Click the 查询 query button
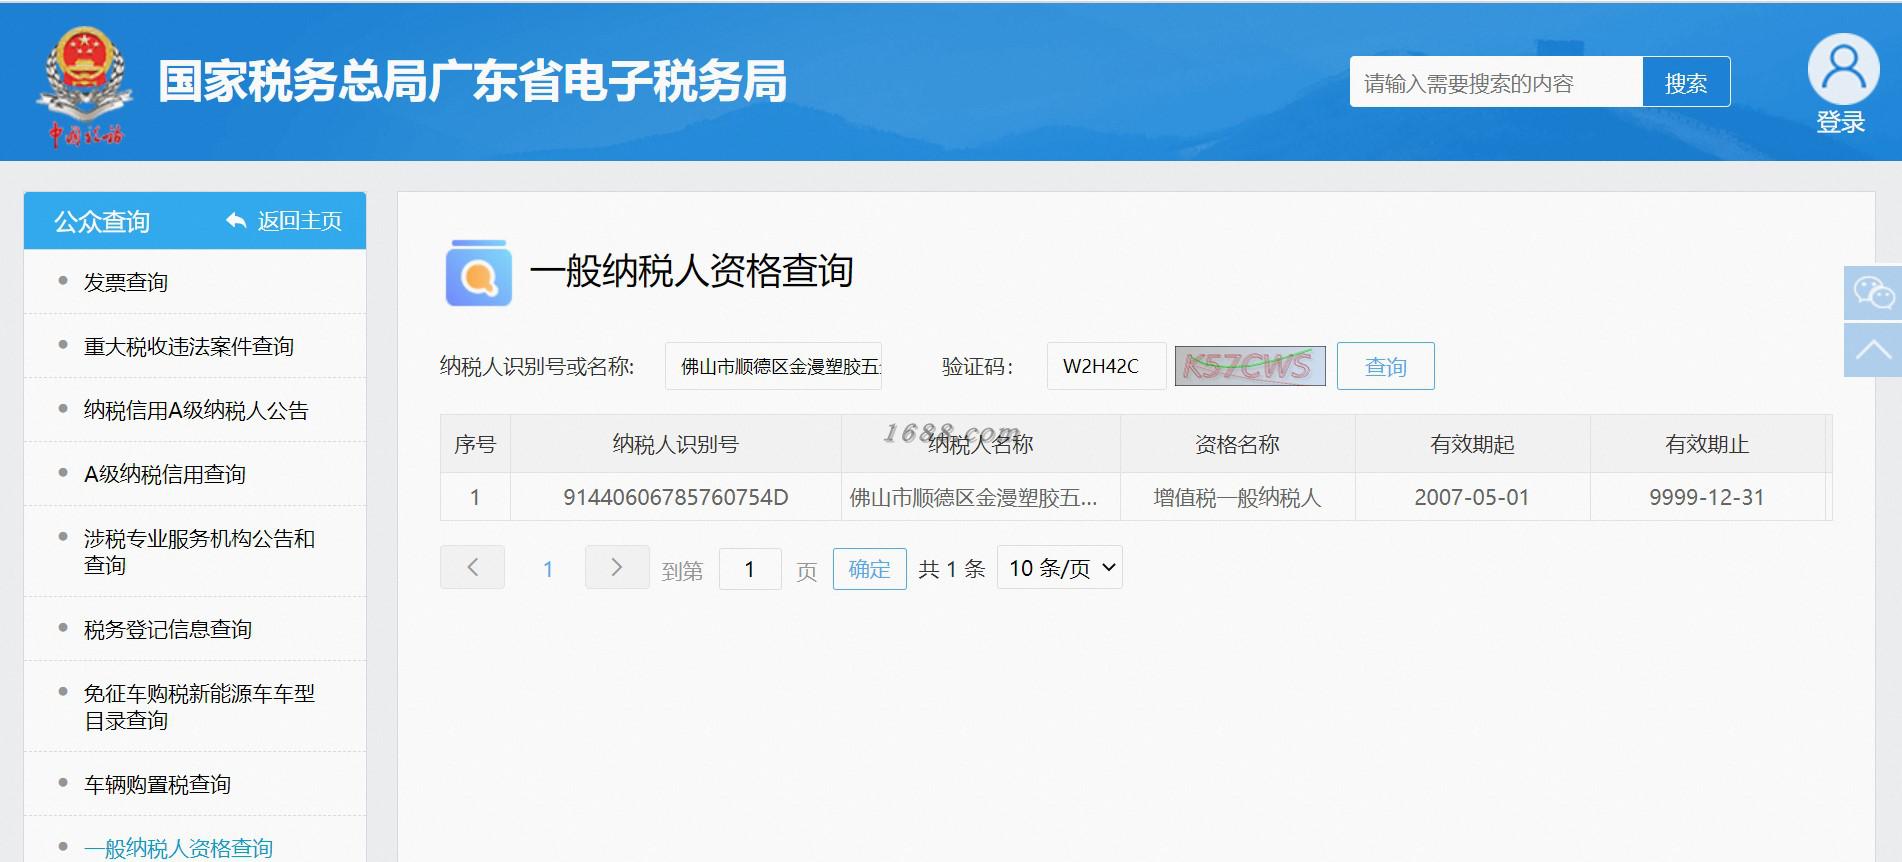 pyautogui.click(x=1385, y=366)
